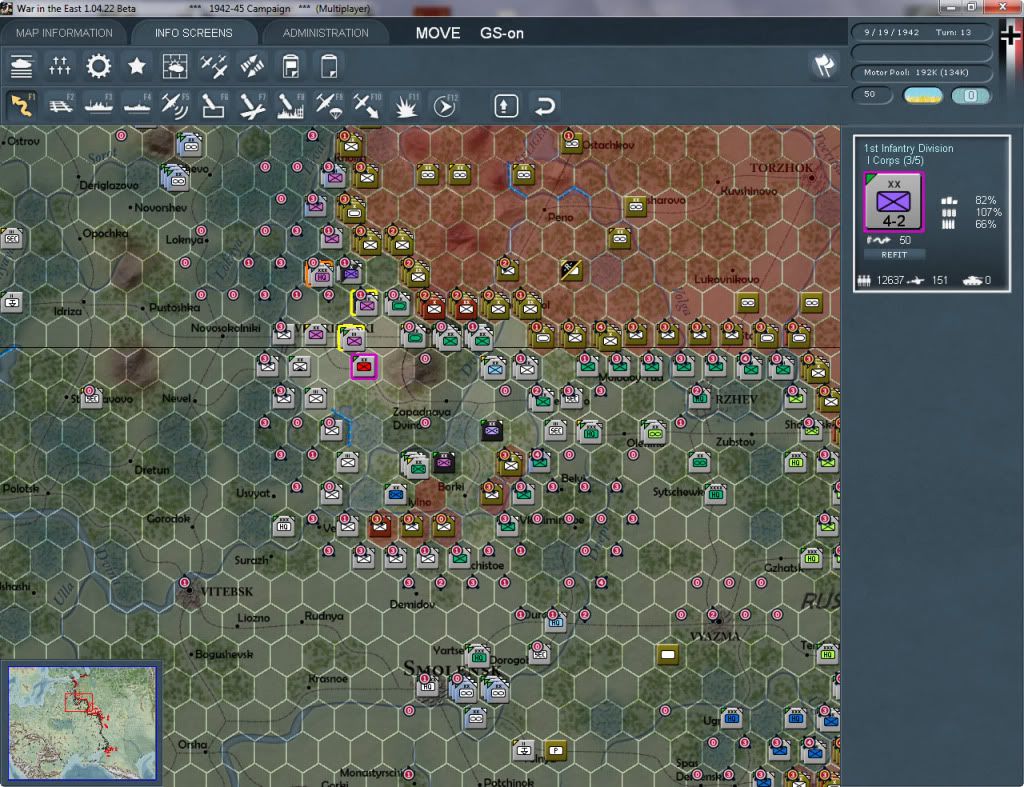
Task: Open the MAP INFORMATION tab
Action: 64,33
